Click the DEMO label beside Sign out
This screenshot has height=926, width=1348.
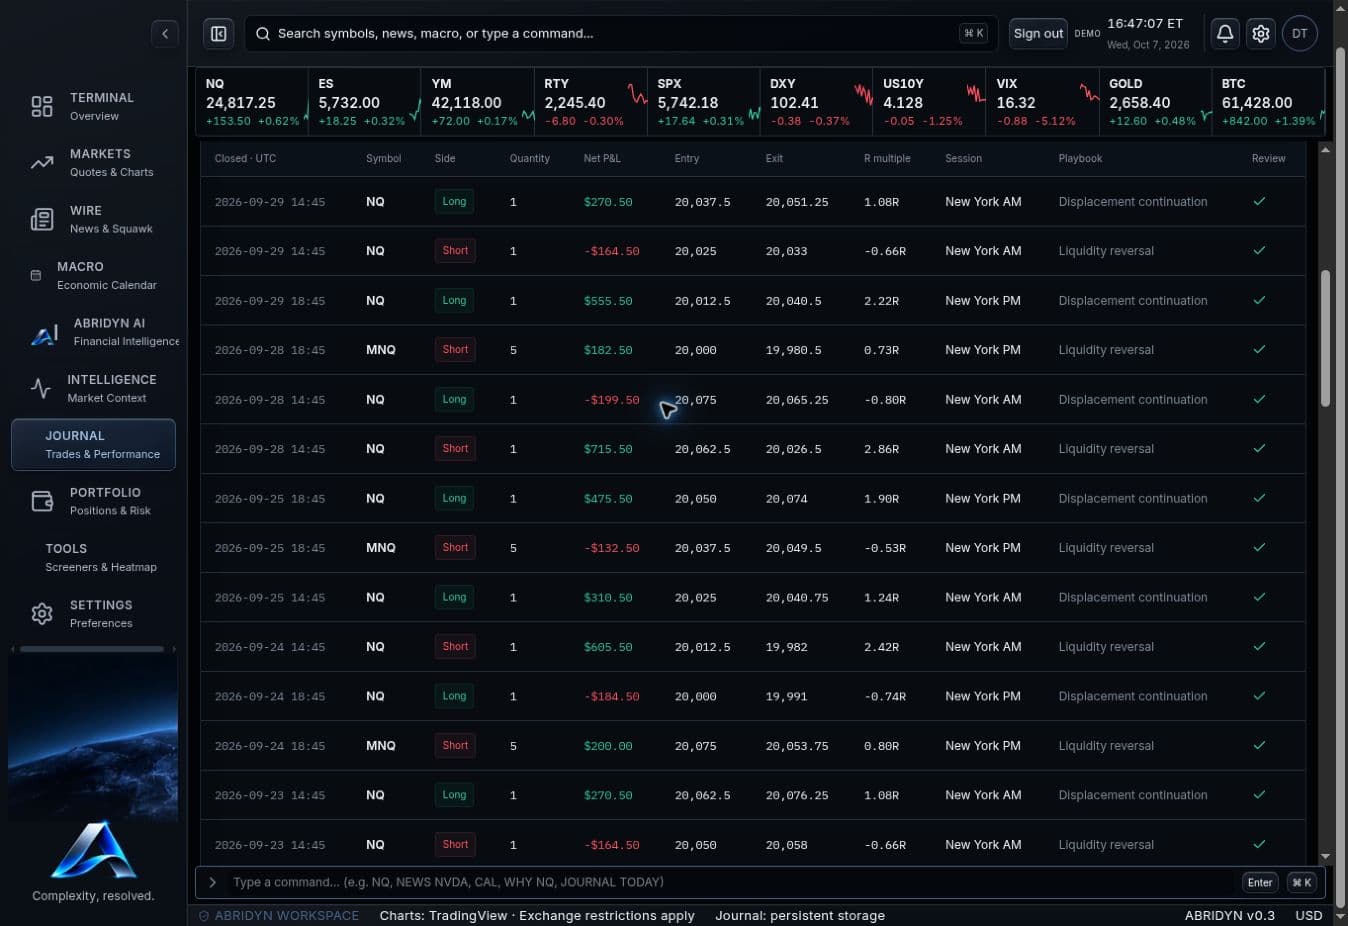pos(1087,33)
